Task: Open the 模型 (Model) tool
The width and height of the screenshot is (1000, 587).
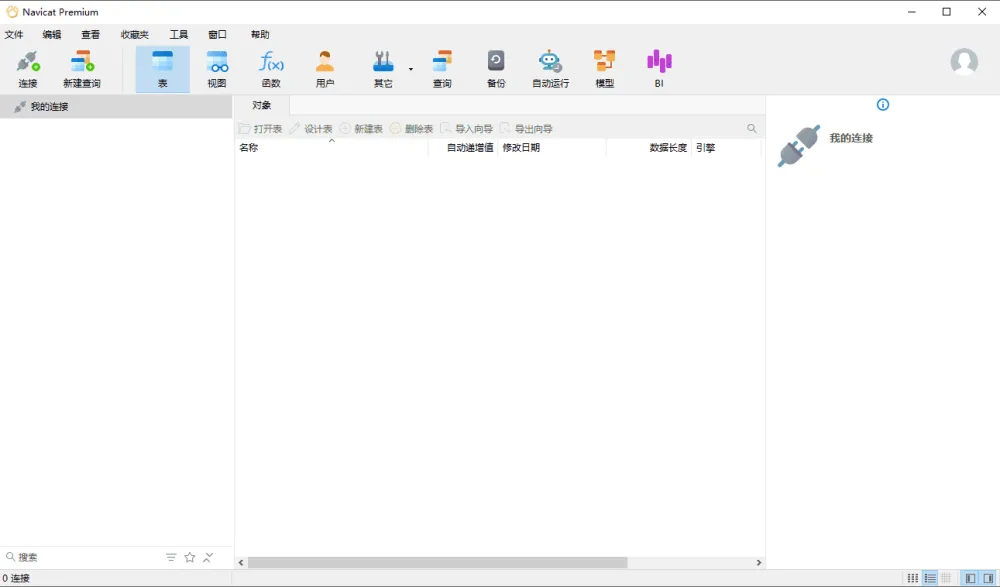Action: tap(605, 69)
